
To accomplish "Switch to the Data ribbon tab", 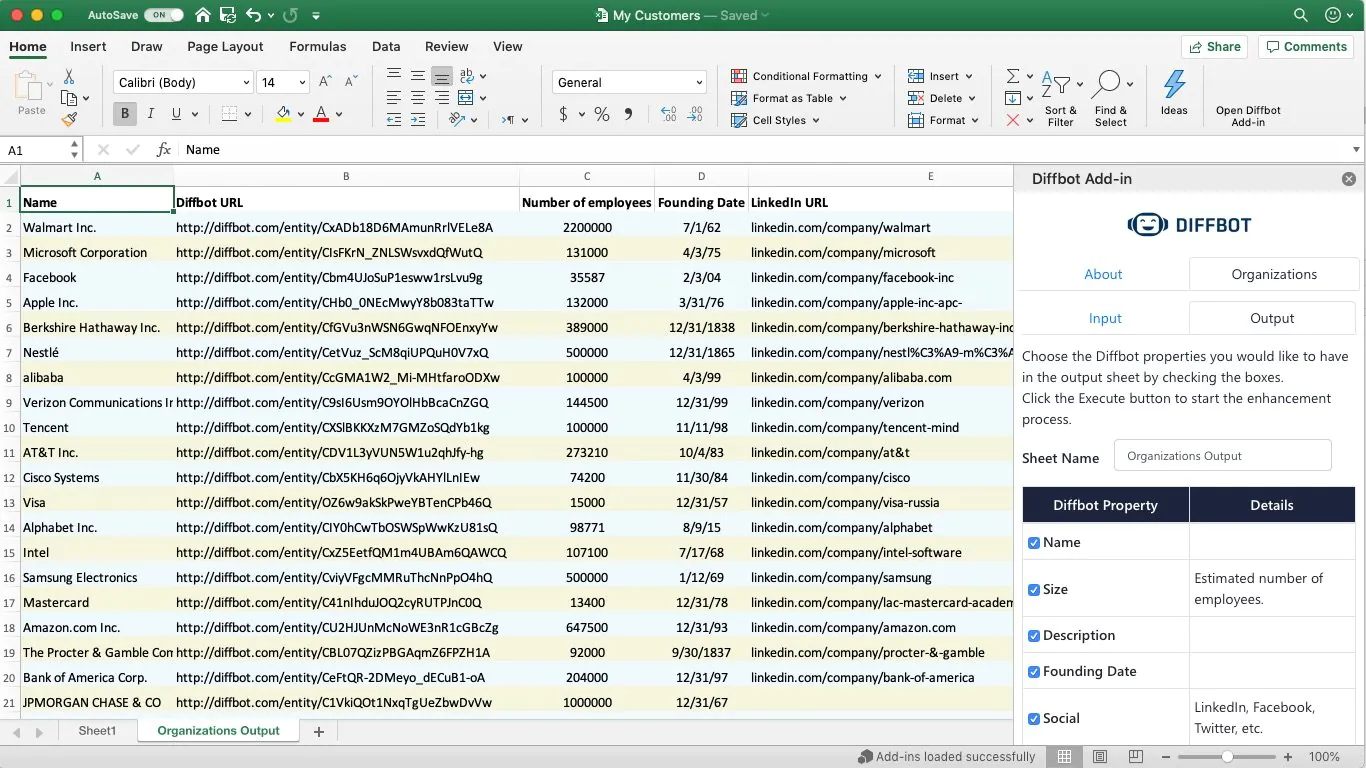I will (x=386, y=46).
